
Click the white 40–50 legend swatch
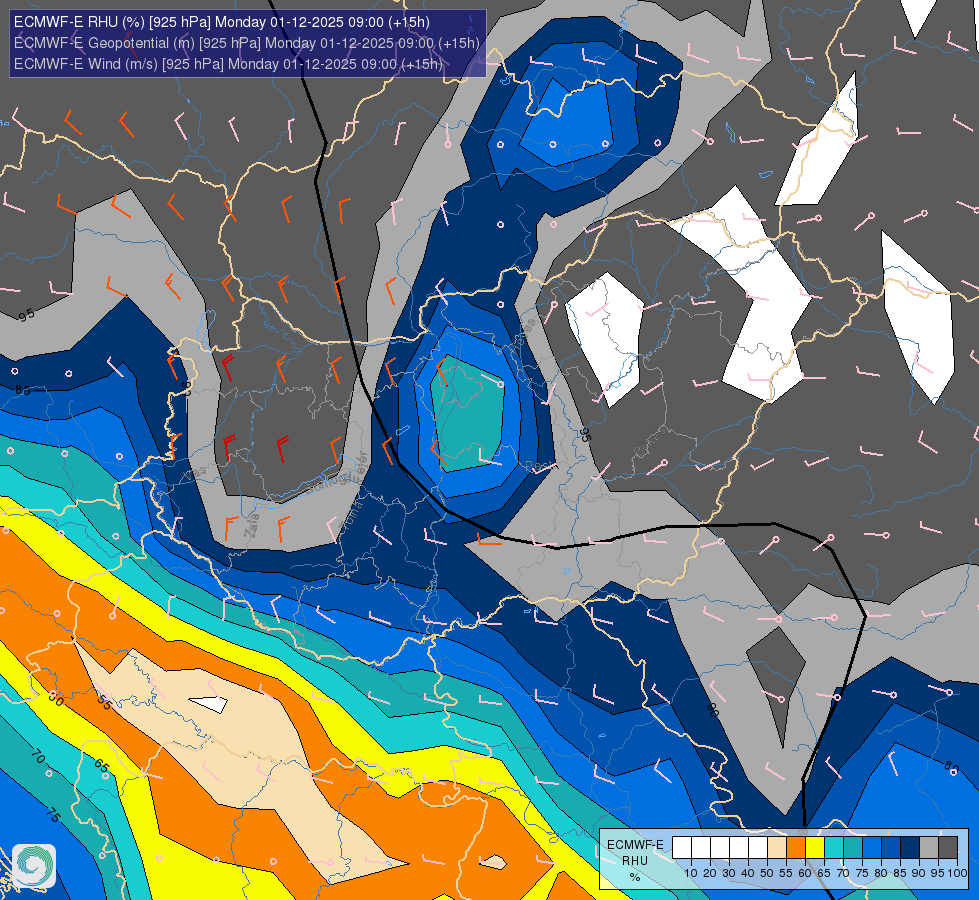758,848
